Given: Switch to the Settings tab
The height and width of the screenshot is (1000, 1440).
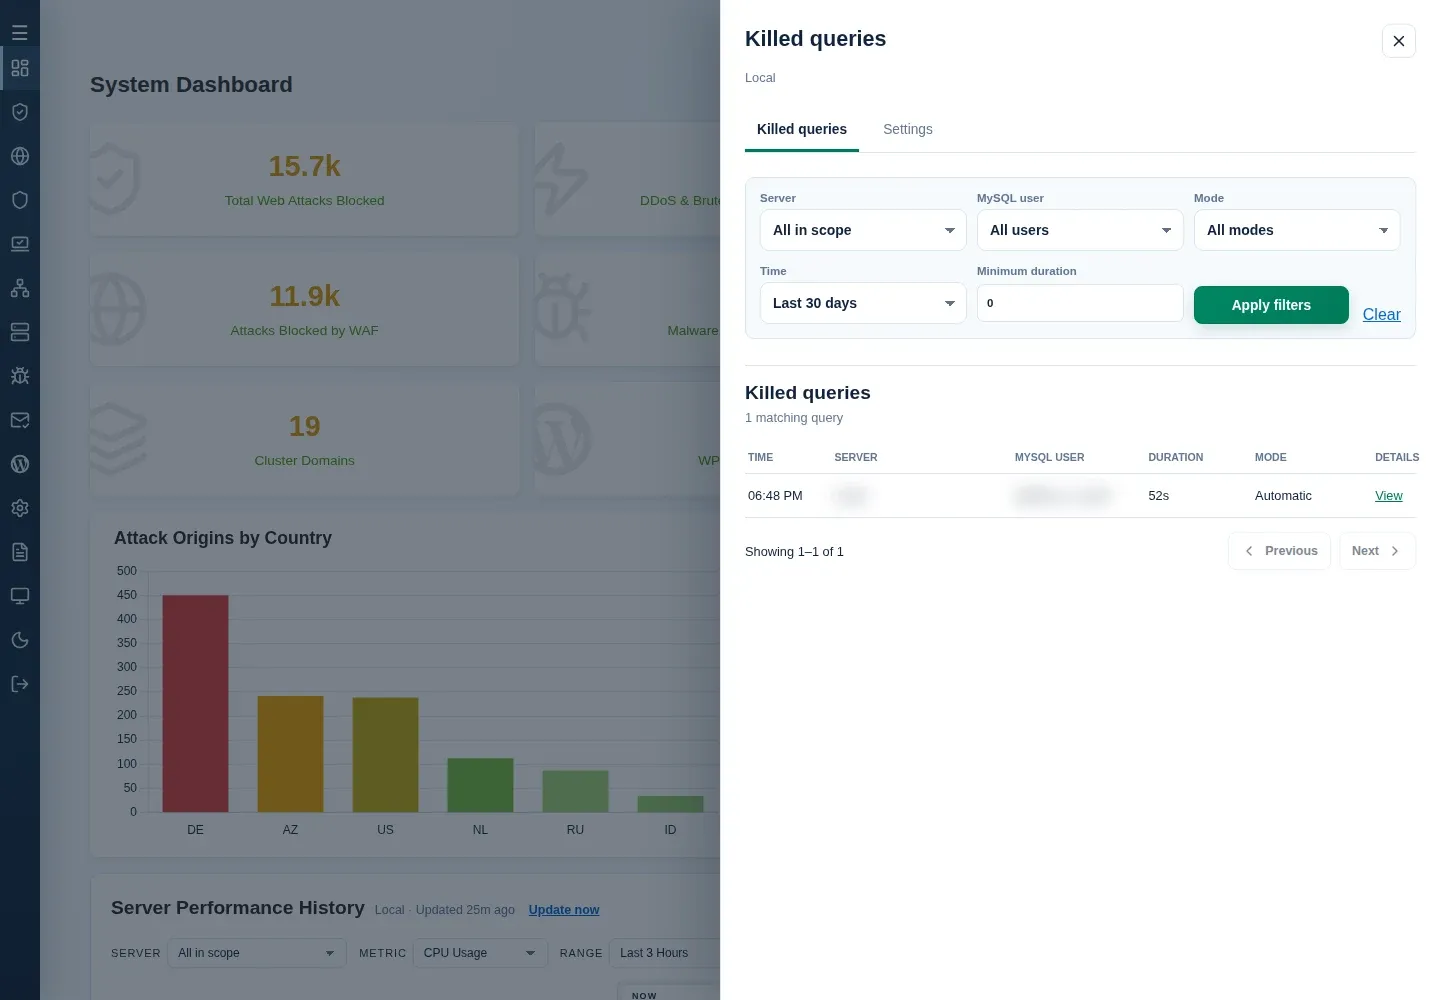Looking at the screenshot, I should tap(908, 130).
